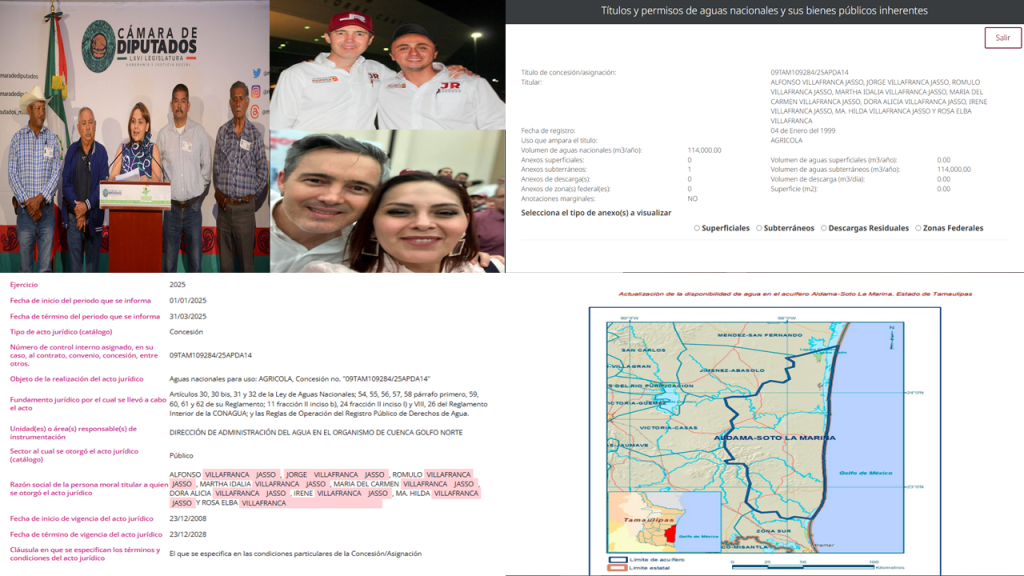Select the Subterráneos anexo option
1024x576 pixels.
[x=759, y=228]
